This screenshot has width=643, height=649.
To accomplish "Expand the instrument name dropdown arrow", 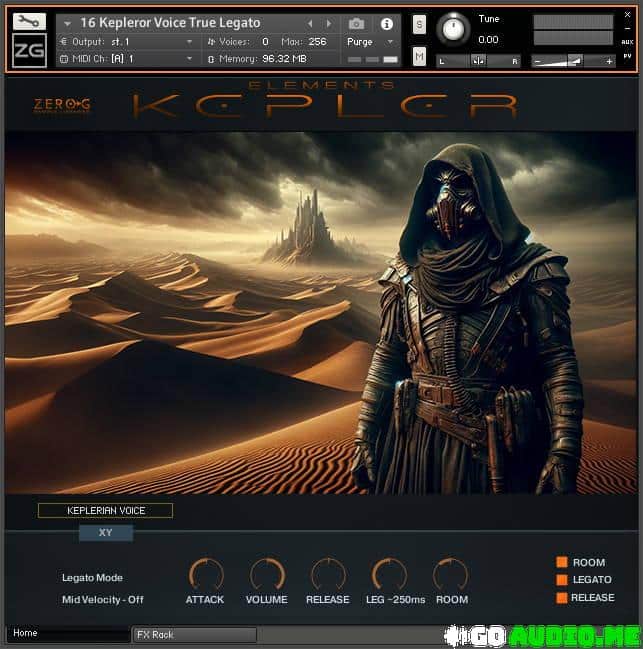I will (x=67, y=24).
